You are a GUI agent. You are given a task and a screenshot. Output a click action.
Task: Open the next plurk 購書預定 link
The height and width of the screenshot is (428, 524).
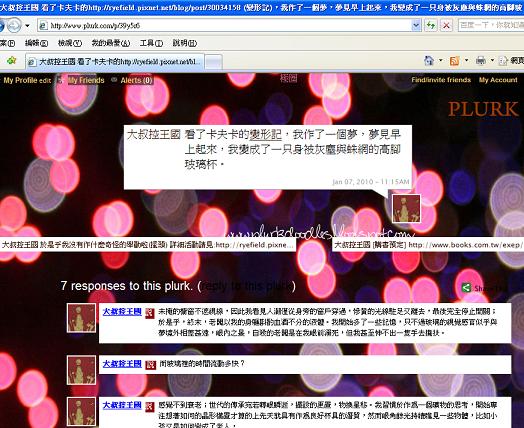point(428,245)
